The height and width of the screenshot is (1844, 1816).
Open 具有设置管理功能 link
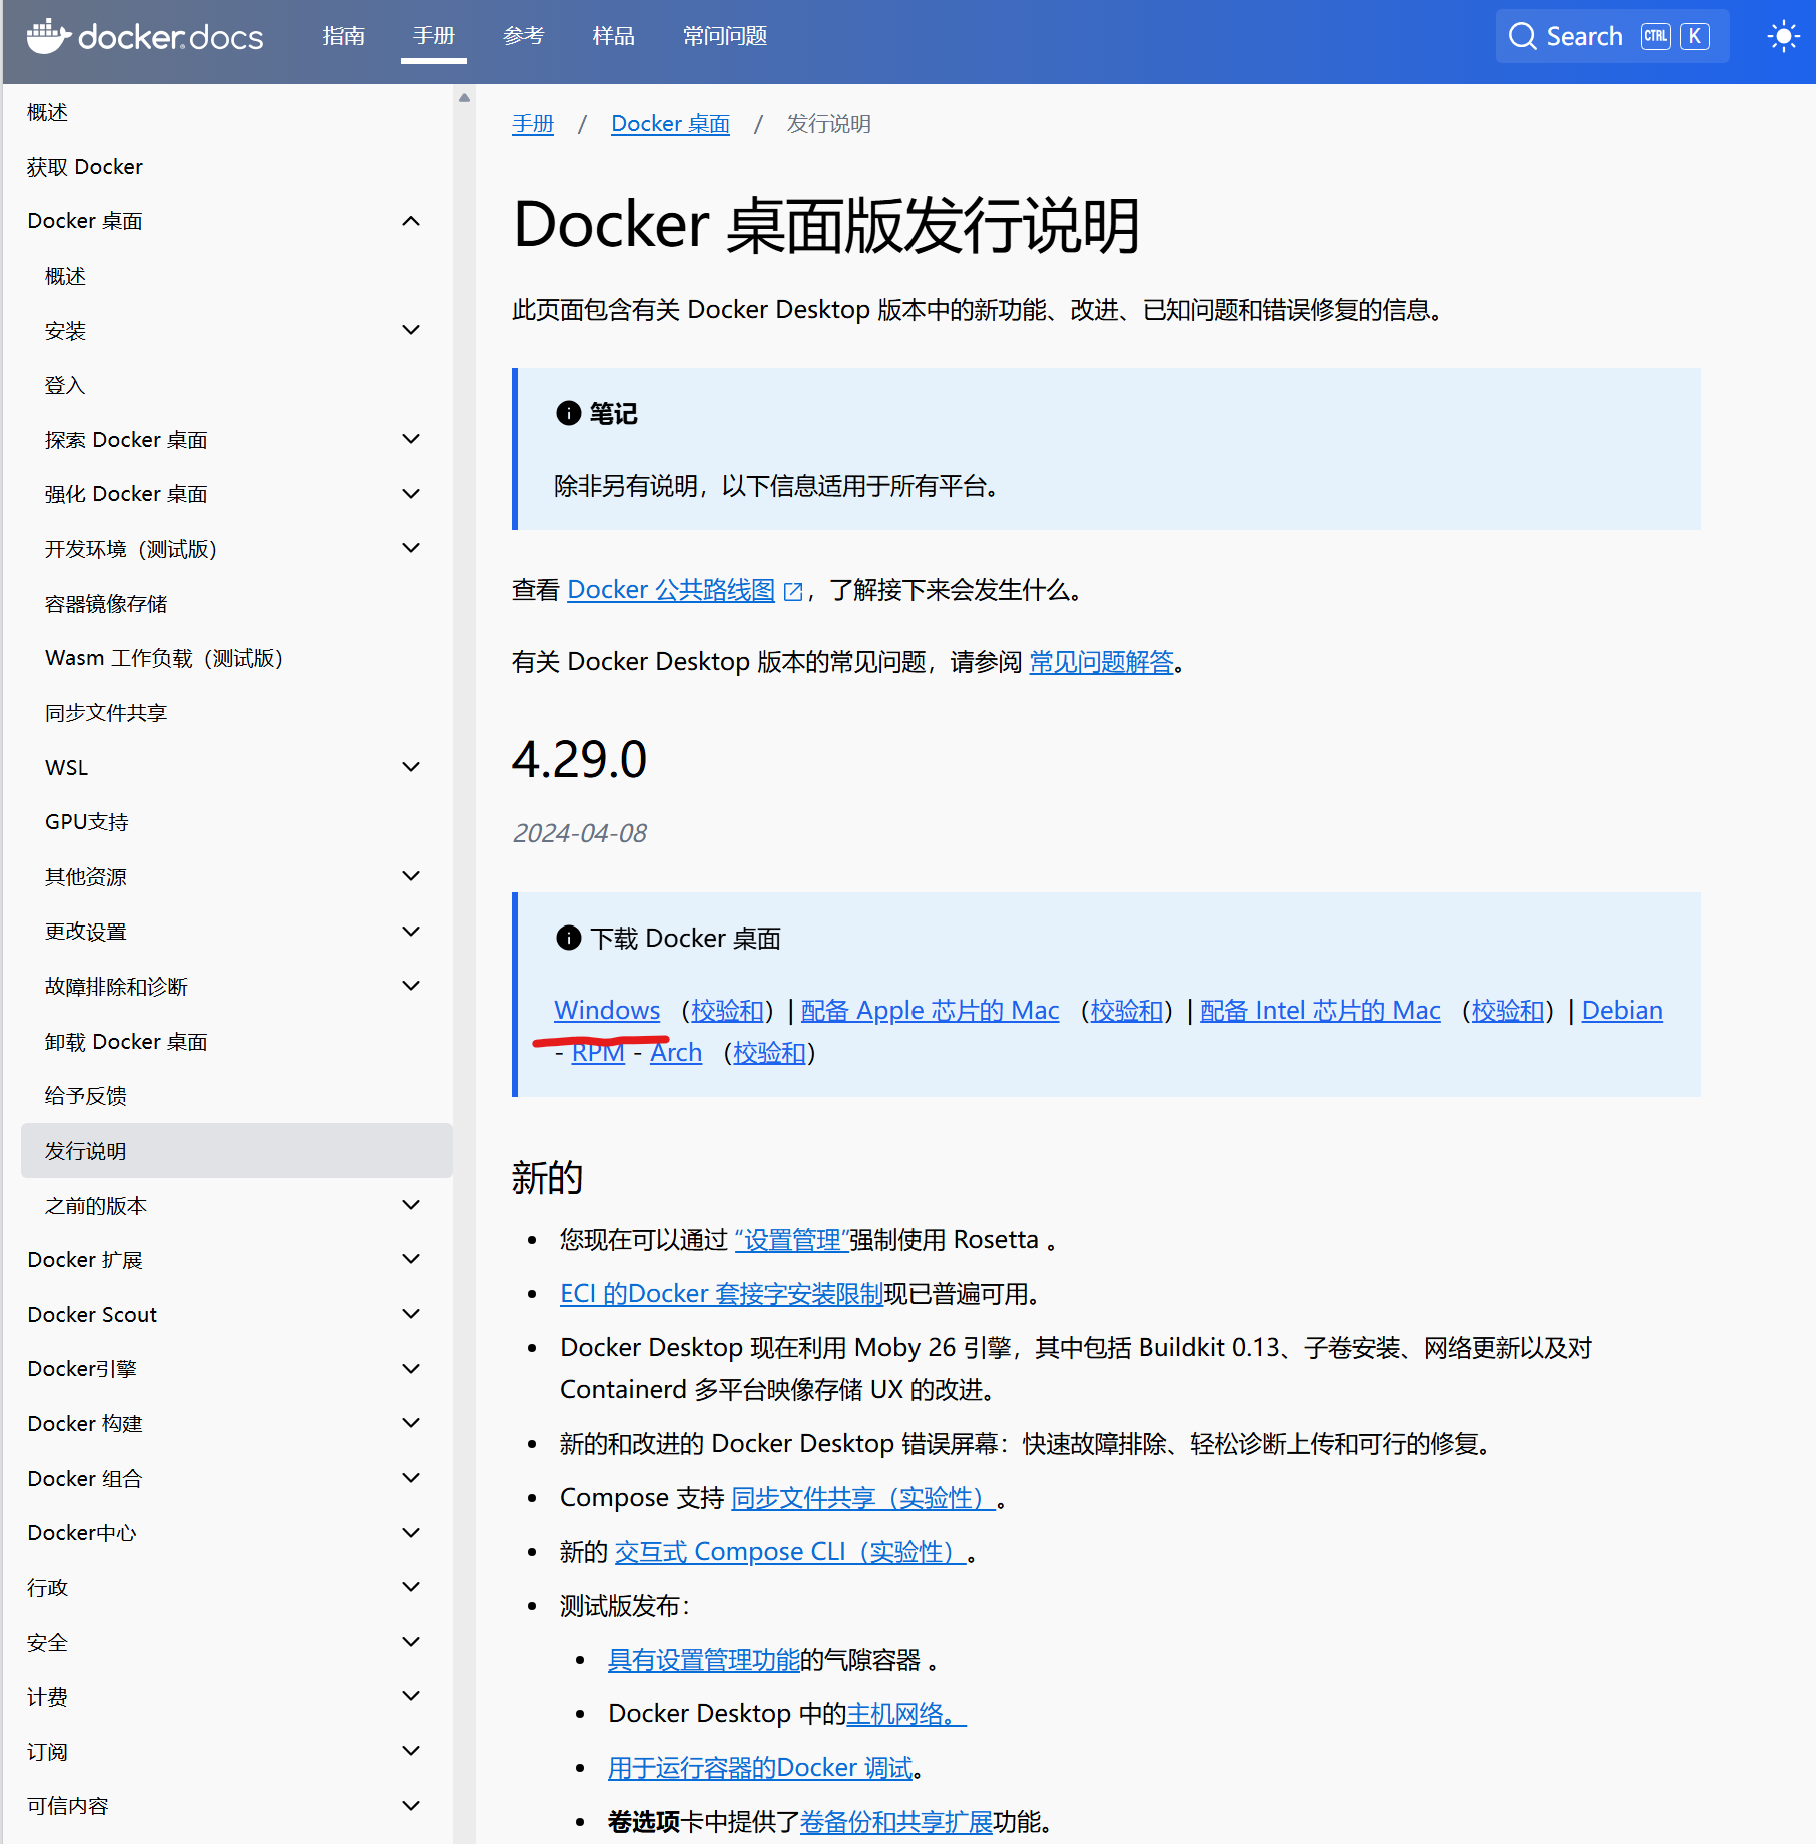click(704, 1660)
